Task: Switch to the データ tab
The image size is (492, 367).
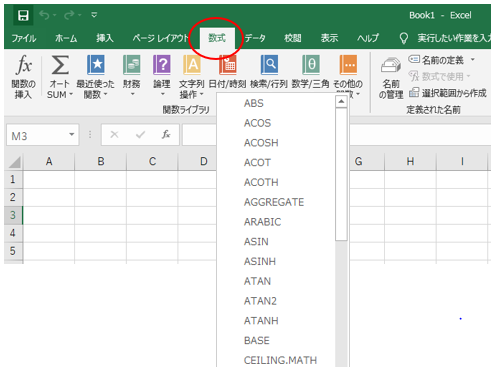Action: [x=255, y=38]
